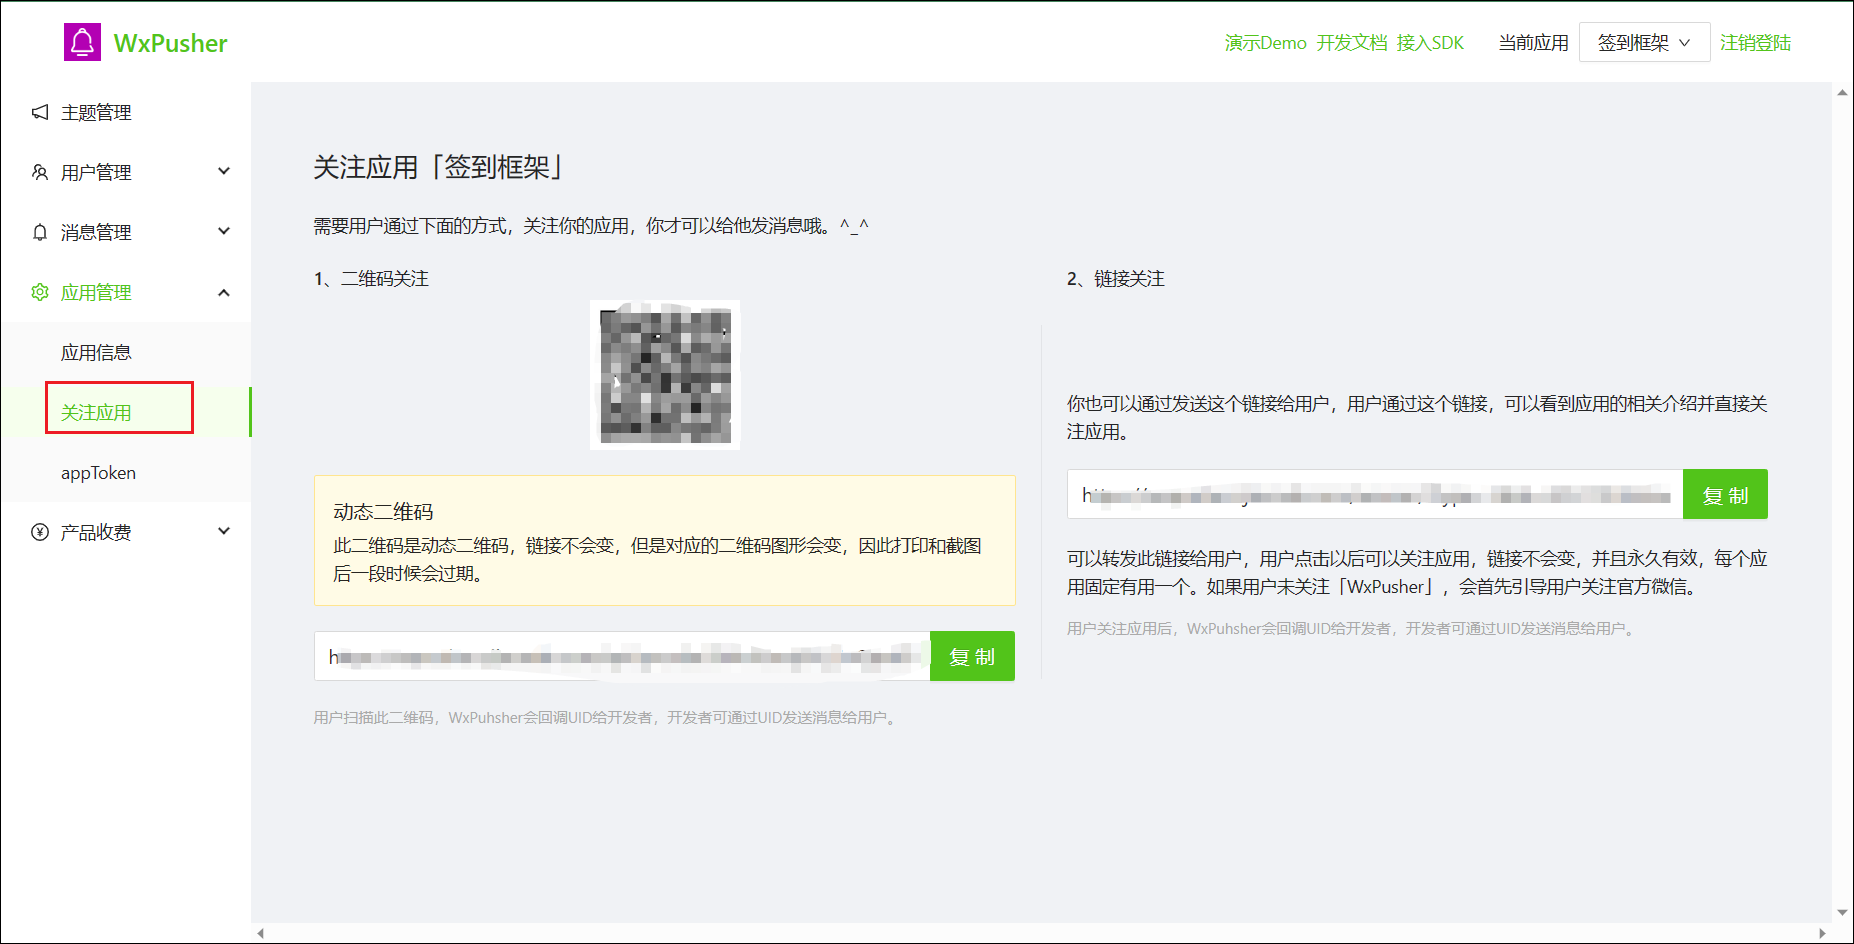Click the gear icon beside 应用管理

pos(40,292)
